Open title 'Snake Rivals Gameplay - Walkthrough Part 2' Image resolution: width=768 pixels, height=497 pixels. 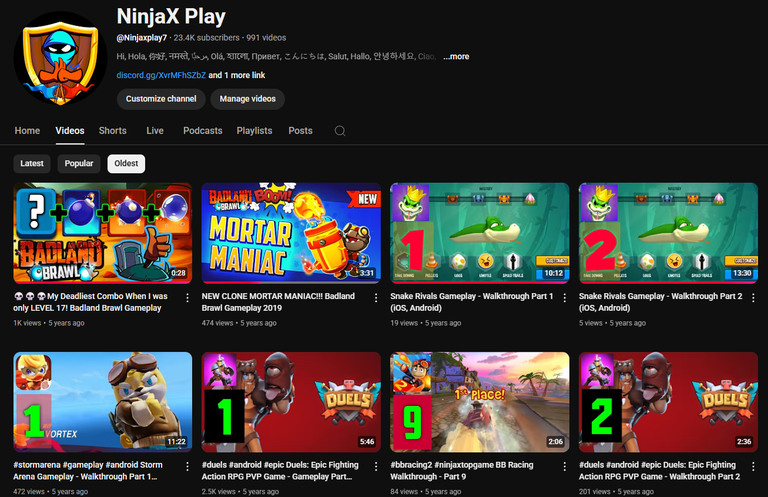pos(660,302)
